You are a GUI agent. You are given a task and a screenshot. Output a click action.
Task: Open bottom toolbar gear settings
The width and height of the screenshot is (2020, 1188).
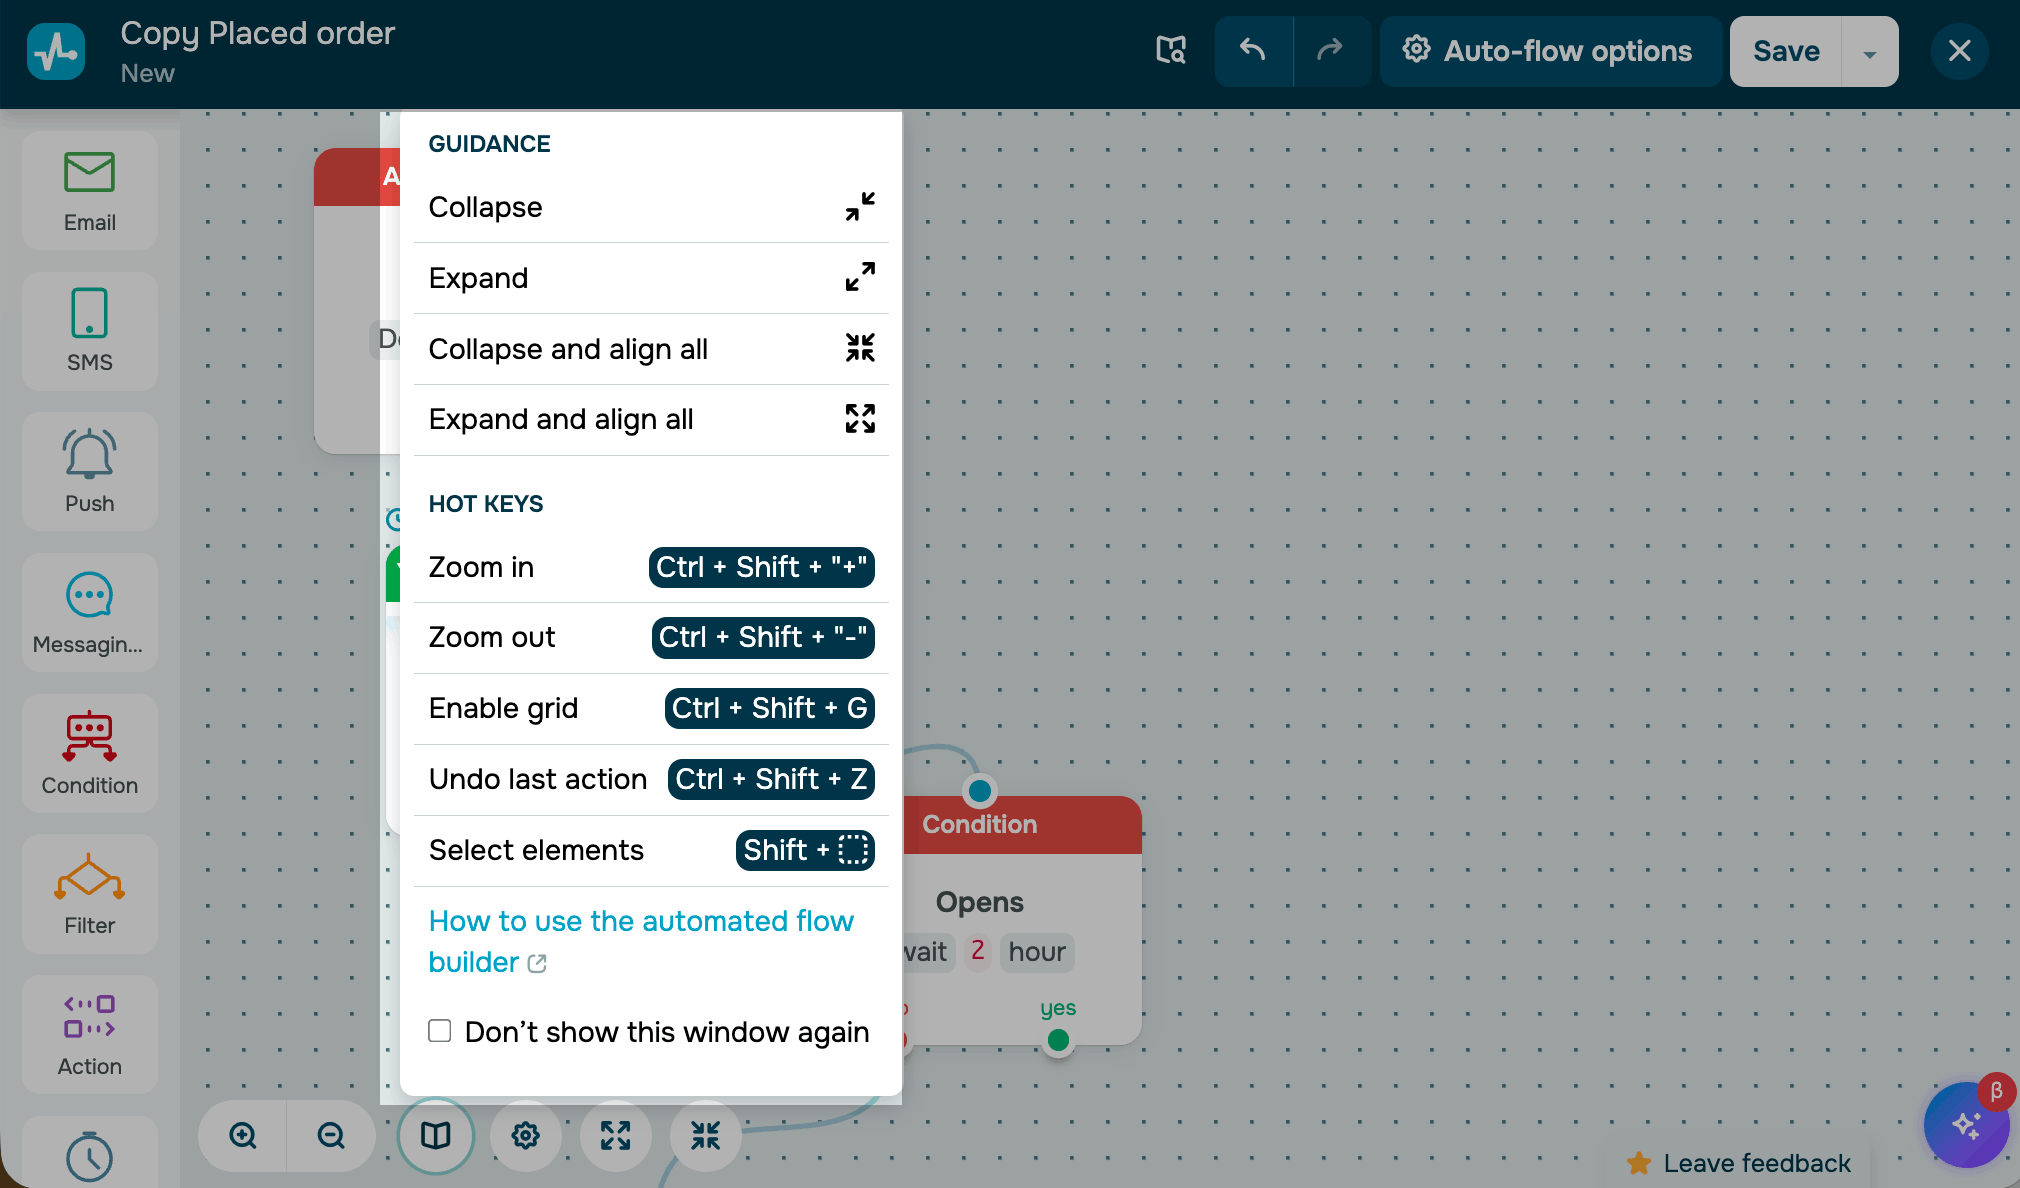pyautogui.click(x=526, y=1136)
